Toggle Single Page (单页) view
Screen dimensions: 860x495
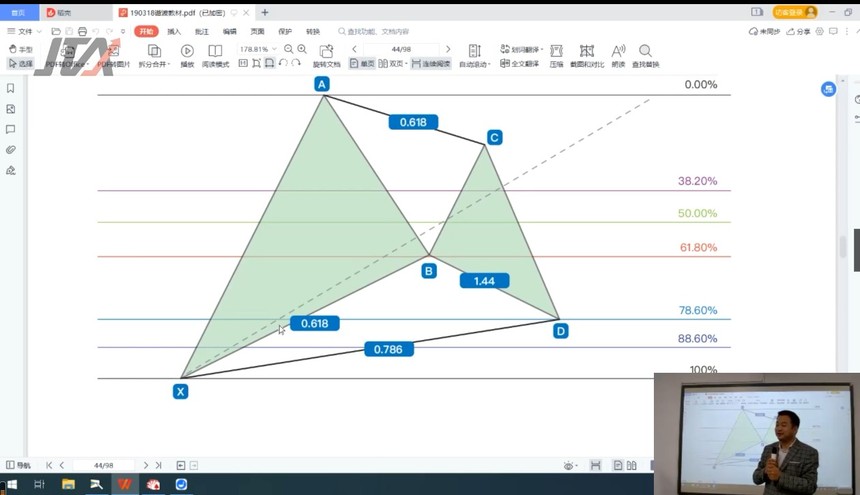[x=362, y=64]
